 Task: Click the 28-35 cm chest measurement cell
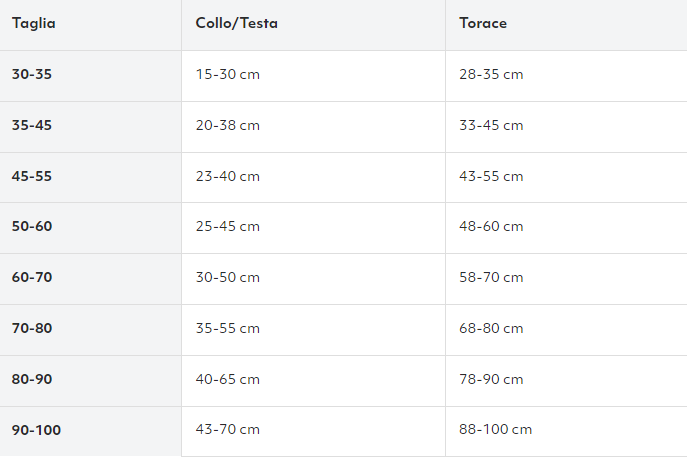(491, 74)
